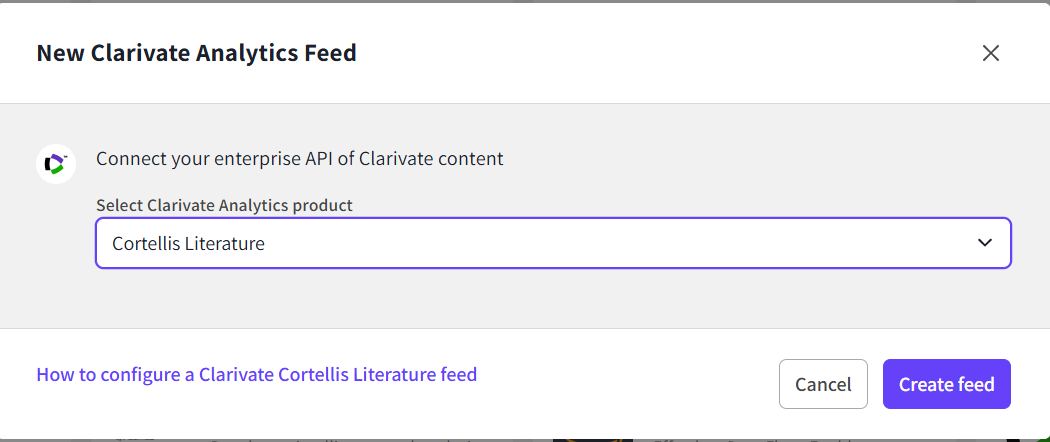Image resolution: width=1050 pixels, height=442 pixels.
Task: Click the downward caret in product selector
Action: tap(985, 243)
